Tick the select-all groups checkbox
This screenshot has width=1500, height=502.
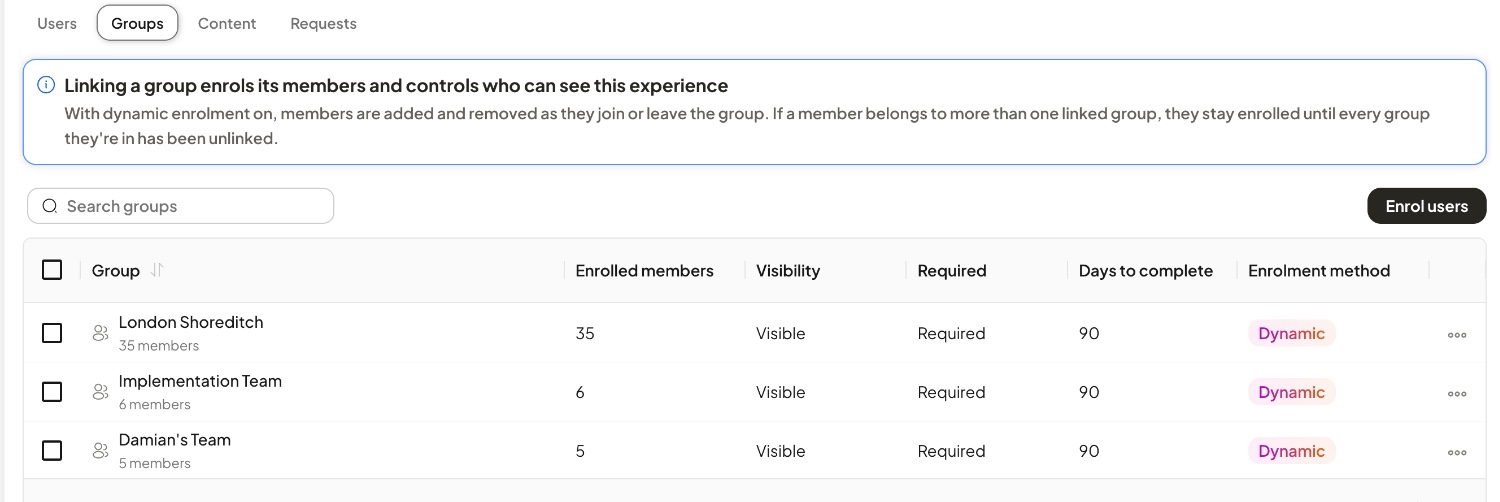[x=52, y=270]
